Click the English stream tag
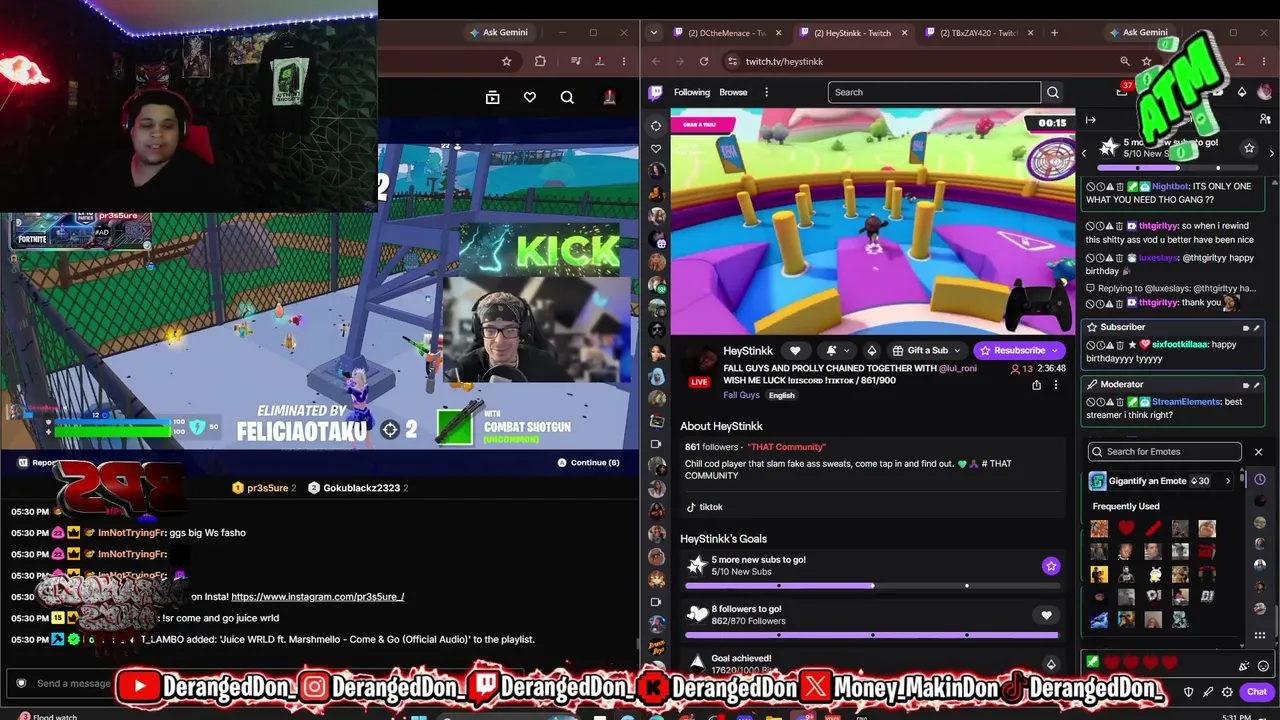 click(x=781, y=396)
